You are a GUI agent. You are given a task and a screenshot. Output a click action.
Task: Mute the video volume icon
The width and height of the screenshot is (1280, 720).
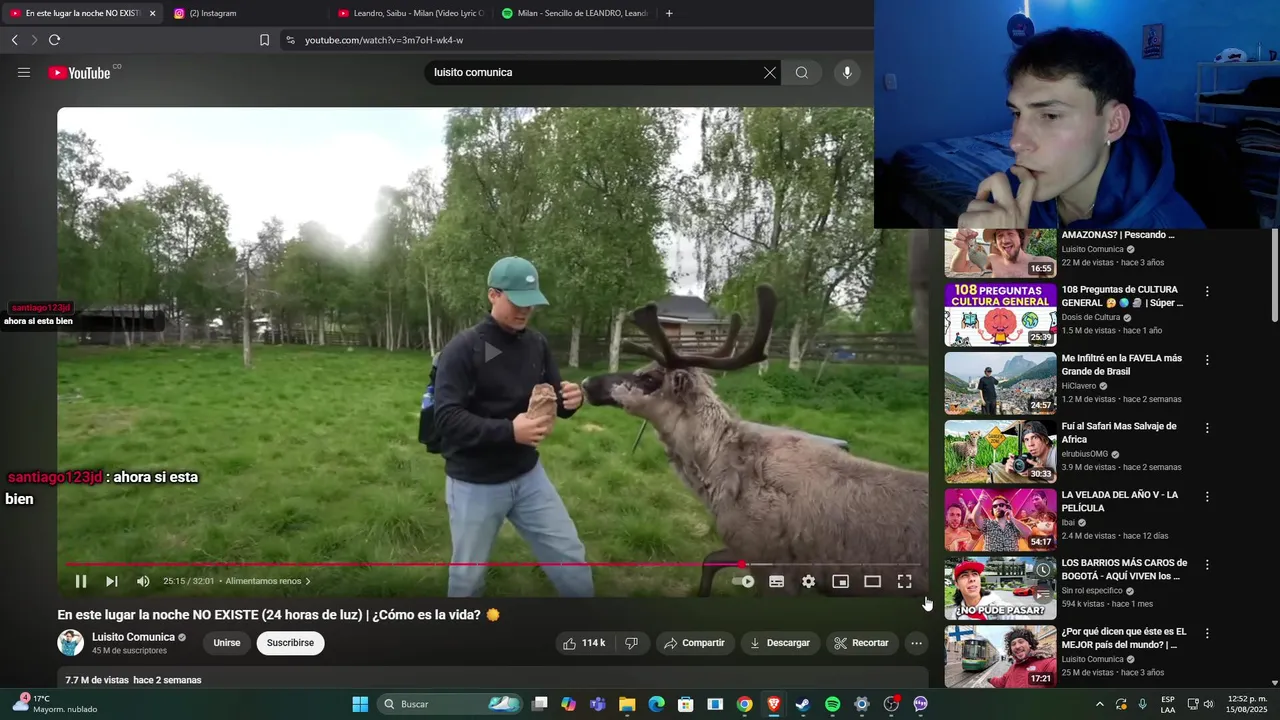tap(143, 581)
